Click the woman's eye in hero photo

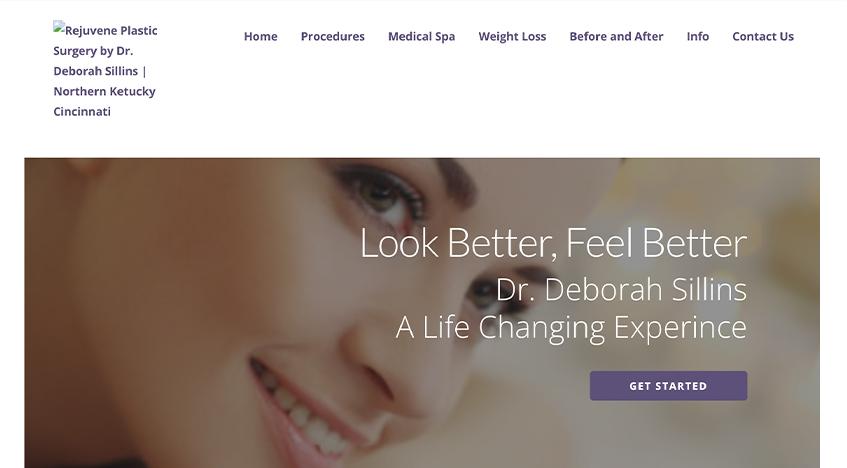[382, 196]
